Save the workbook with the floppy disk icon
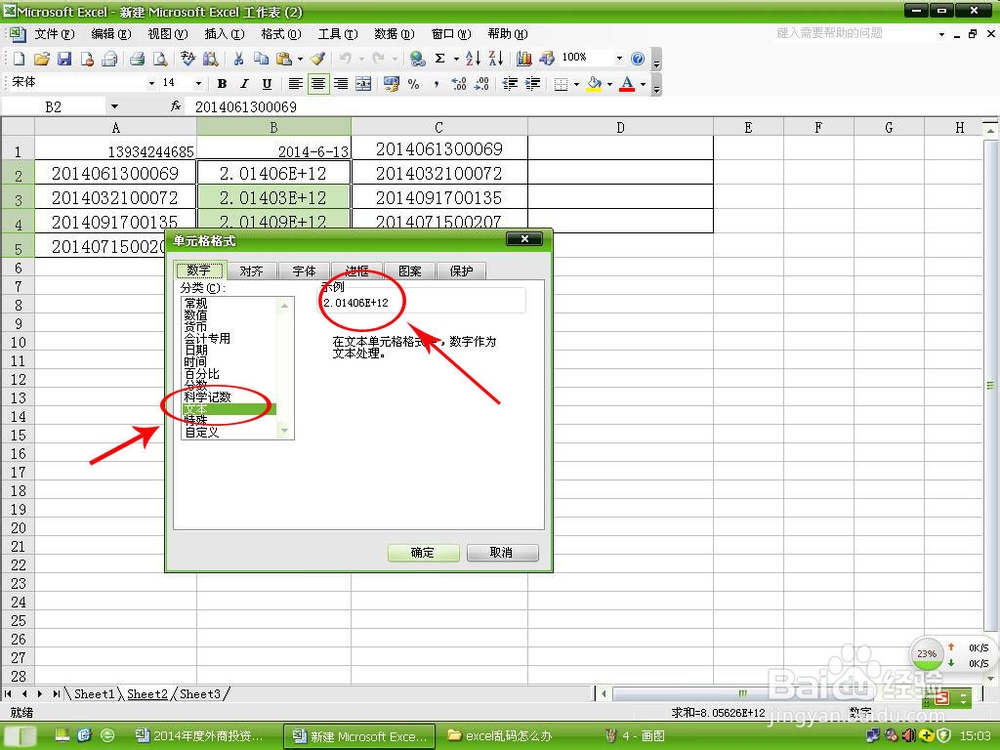This screenshot has height=750, width=1000. click(x=64, y=59)
